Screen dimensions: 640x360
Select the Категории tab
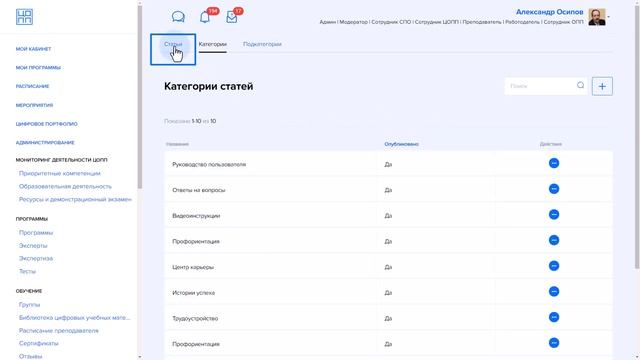(213, 44)
